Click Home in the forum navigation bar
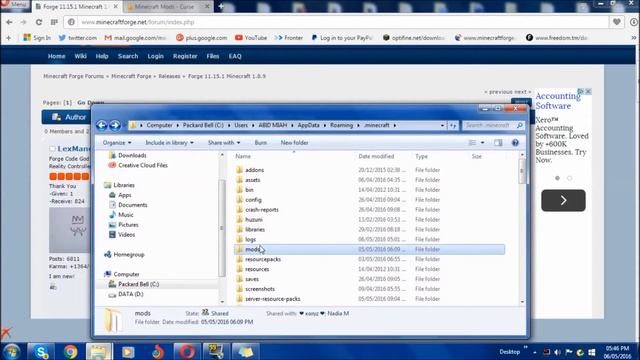Image resolution: width=640 pixels, height=360 pixels. 56,56
